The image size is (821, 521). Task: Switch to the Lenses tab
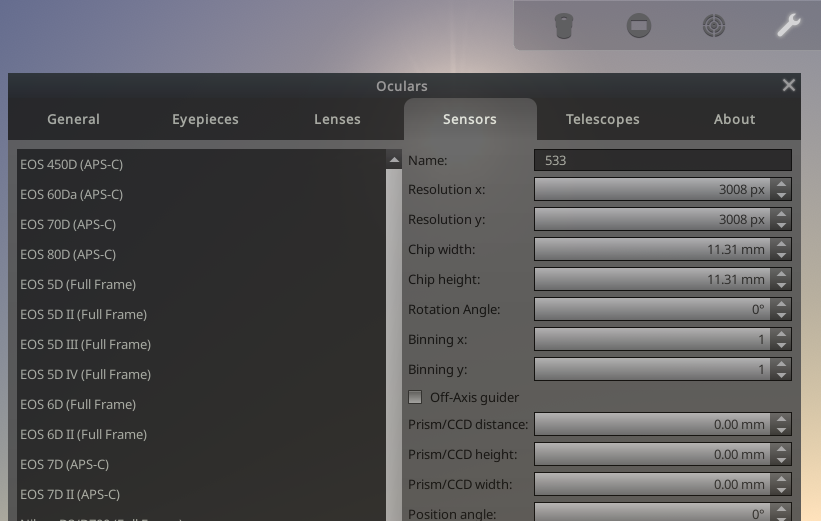tap(337, 119)
